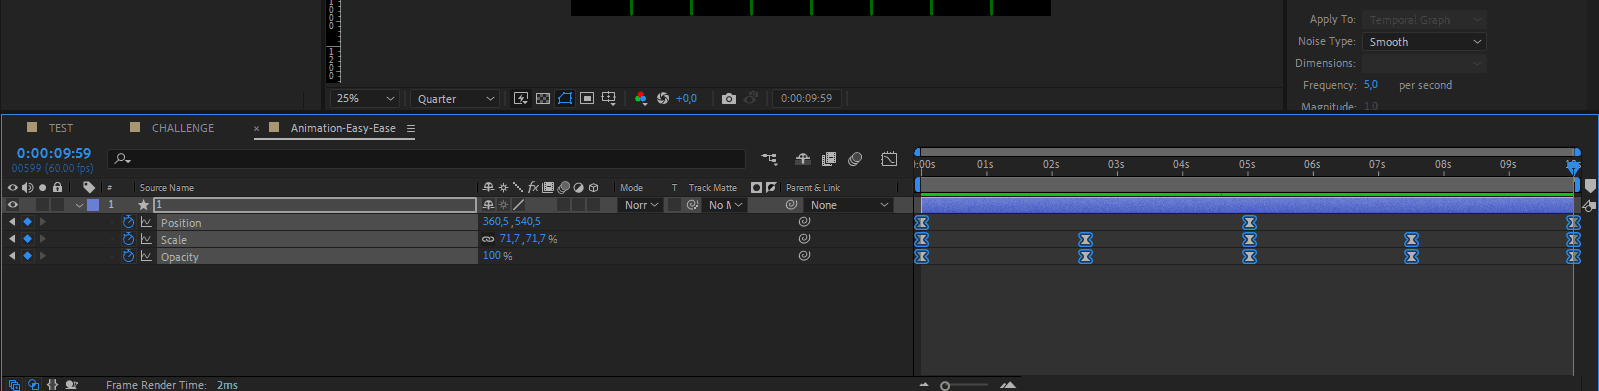Open layer 1 Track Matte dropdown
Image resolution: width=1599 pixels, height=391 pixels.
(x=725, y=205)
